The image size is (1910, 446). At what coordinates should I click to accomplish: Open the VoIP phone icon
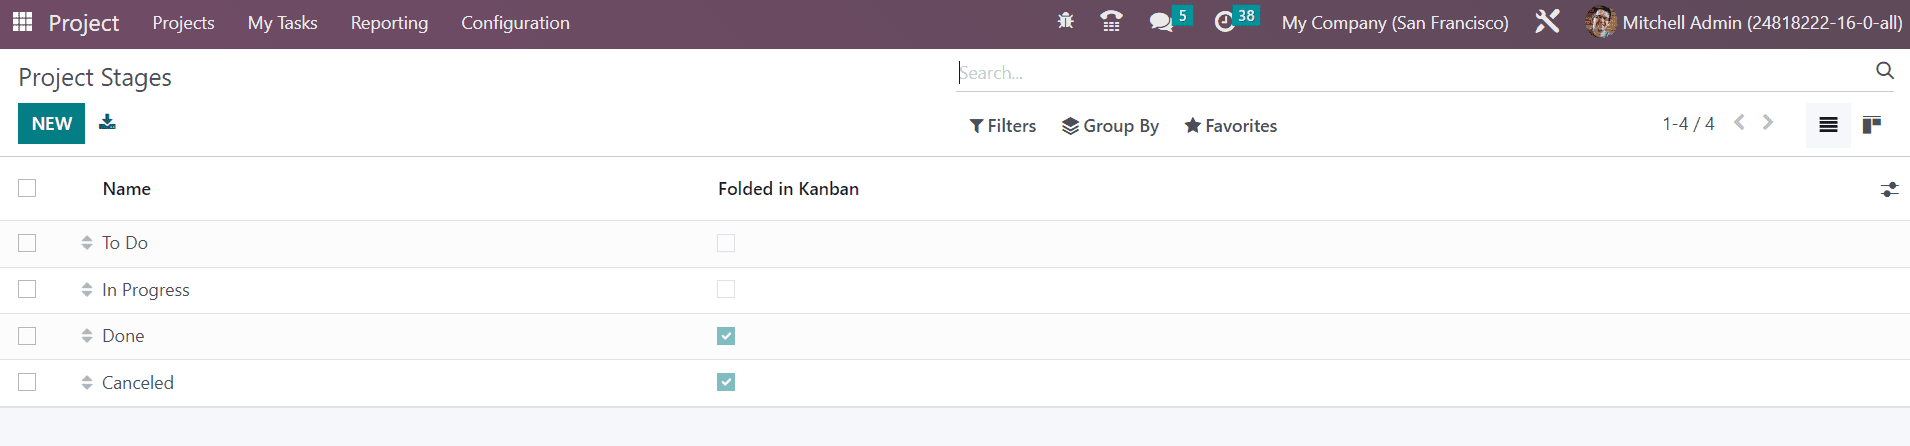coord(1111,21)
